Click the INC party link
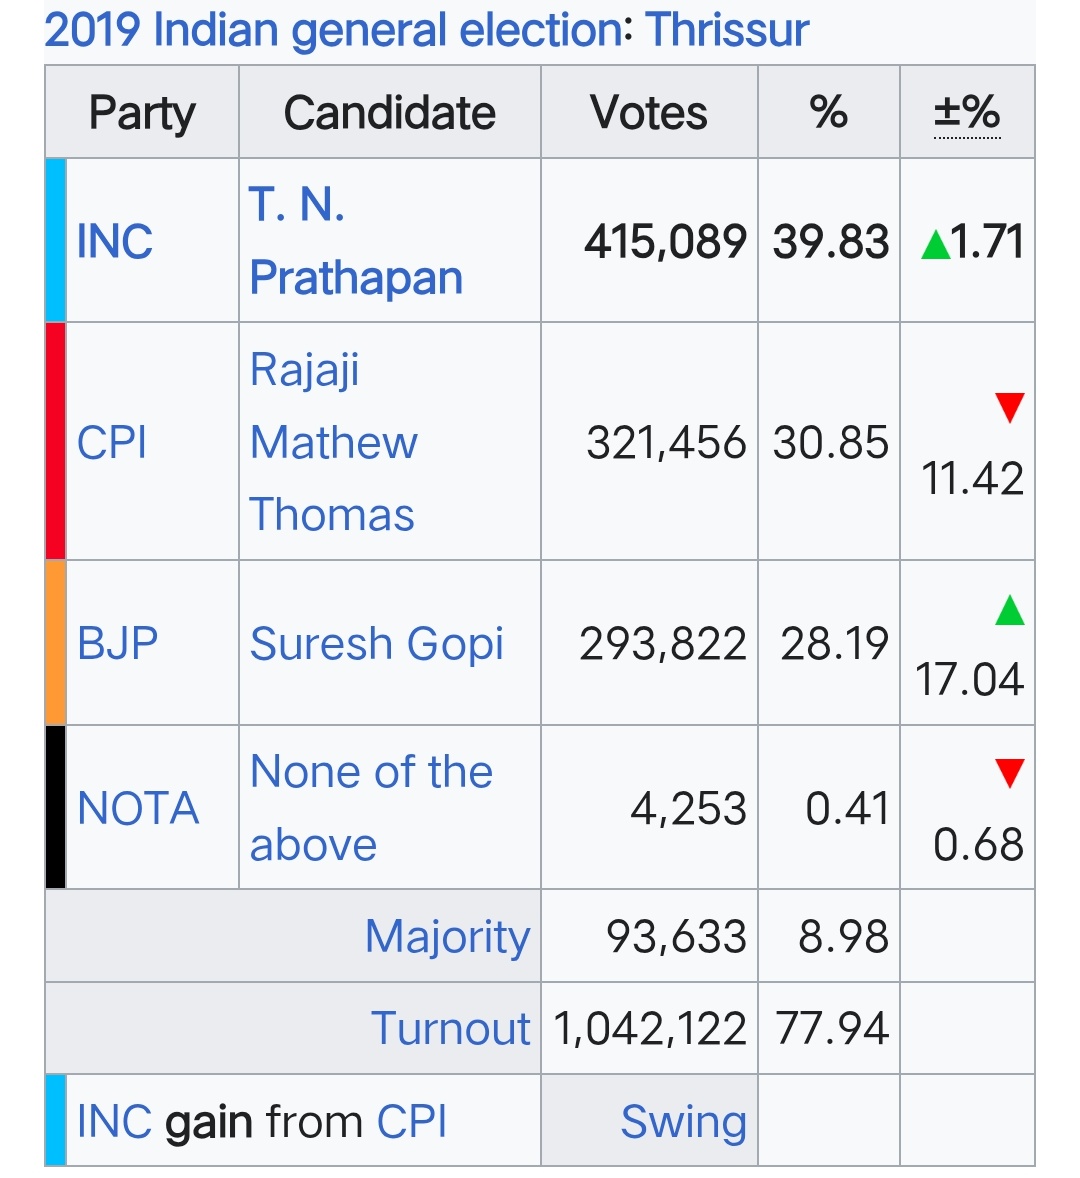Viewport: 1080px width, 1178px height. click(x=115, y=242)
